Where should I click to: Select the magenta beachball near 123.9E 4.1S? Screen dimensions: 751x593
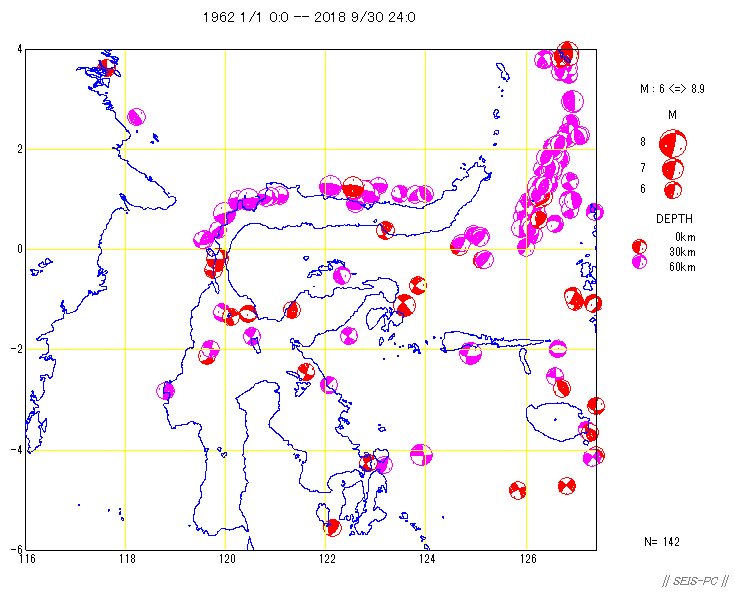(421, 455)
